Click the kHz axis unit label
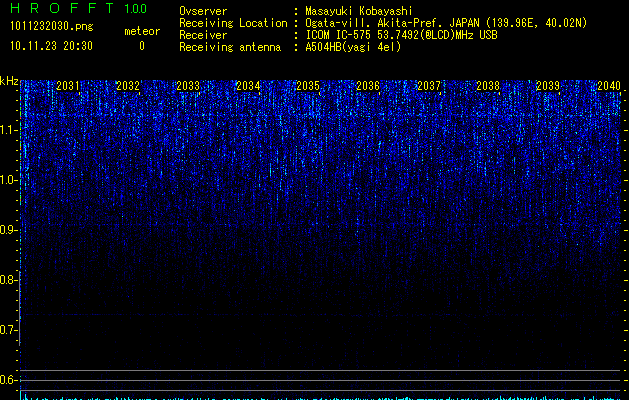 (x=9, y=81)
